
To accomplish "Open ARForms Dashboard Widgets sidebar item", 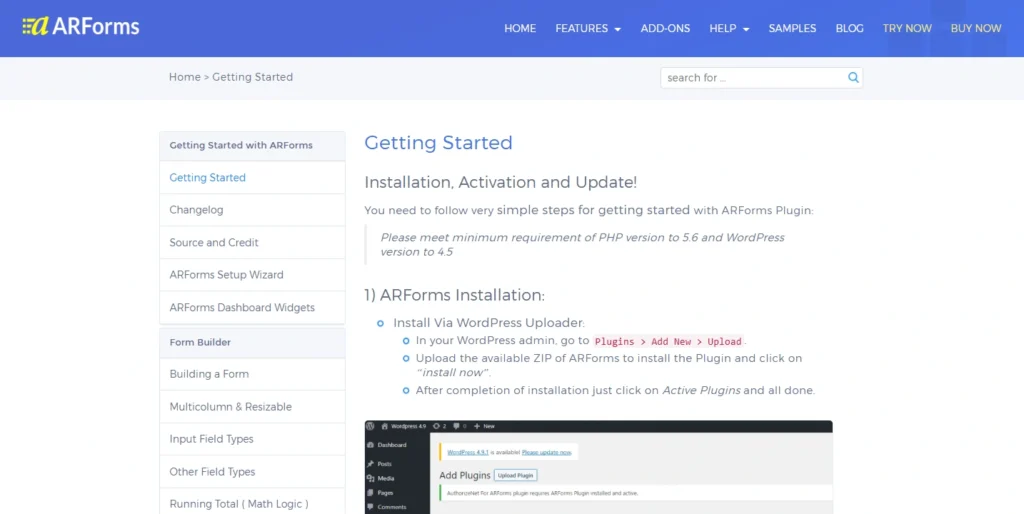I will click(252, 308).
